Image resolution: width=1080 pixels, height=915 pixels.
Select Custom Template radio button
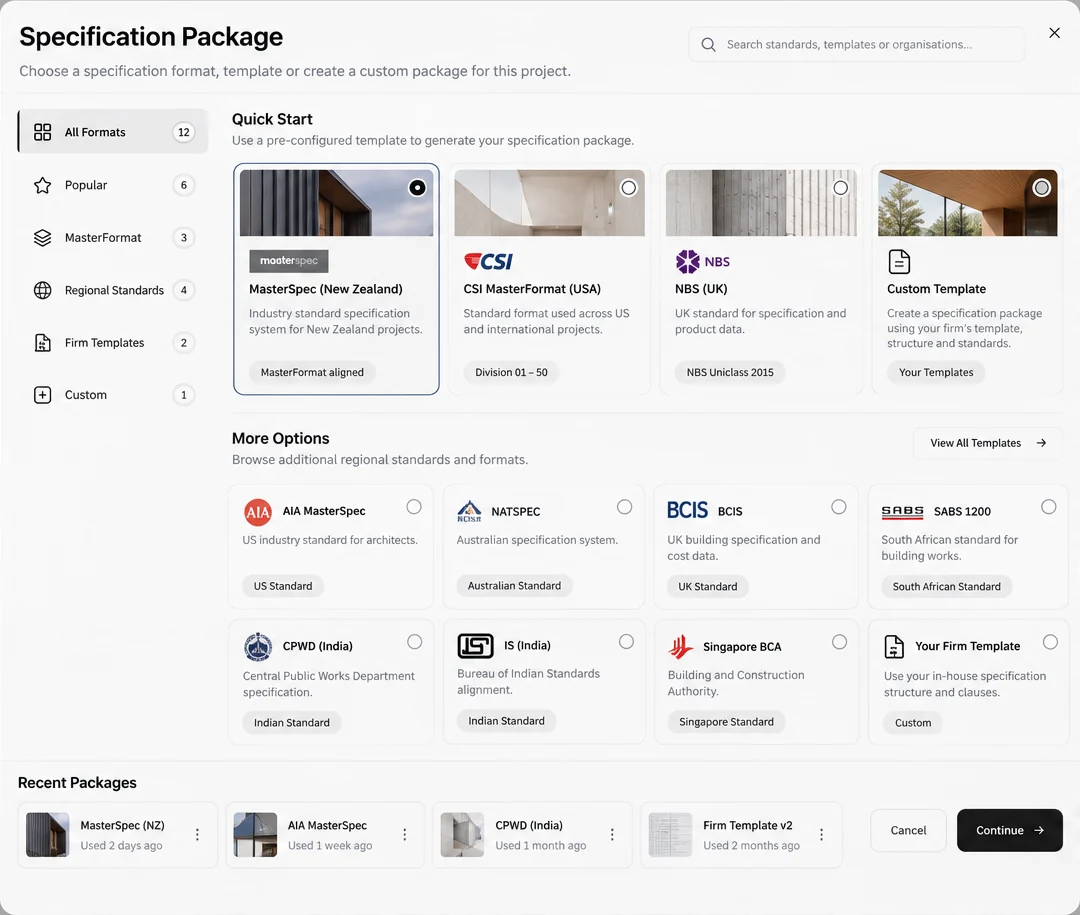1041,187
